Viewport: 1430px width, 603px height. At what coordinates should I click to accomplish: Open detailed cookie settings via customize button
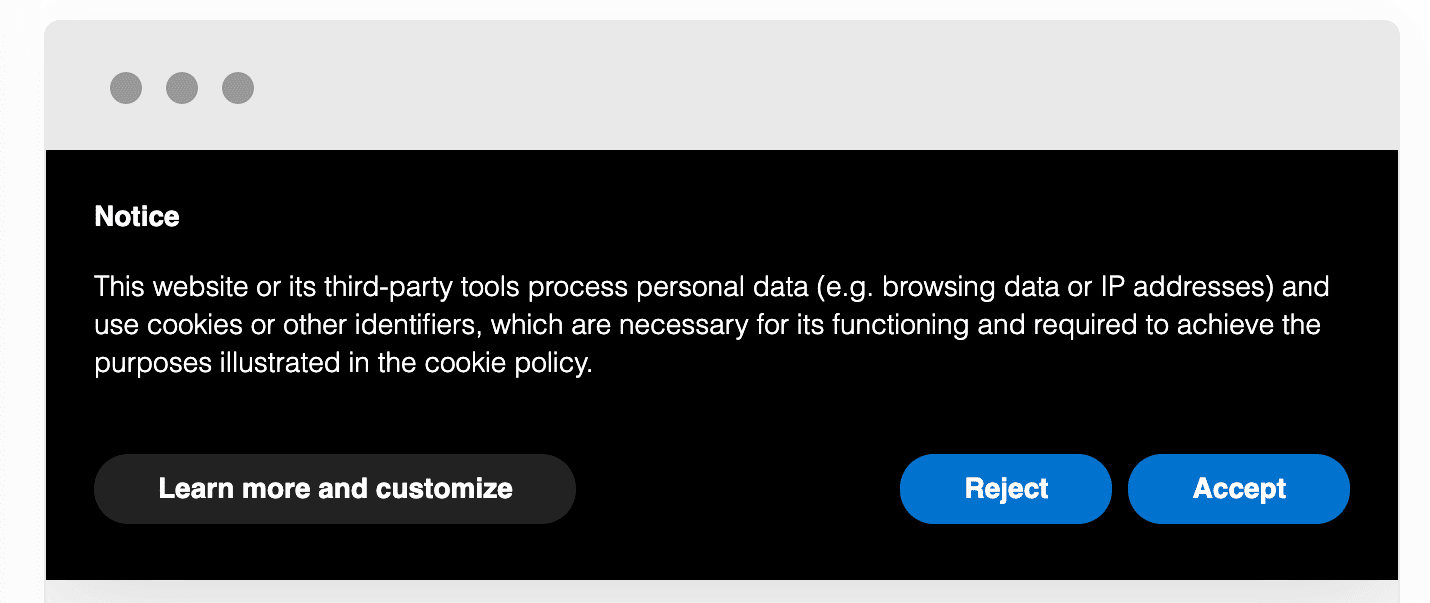pos(334,489)
